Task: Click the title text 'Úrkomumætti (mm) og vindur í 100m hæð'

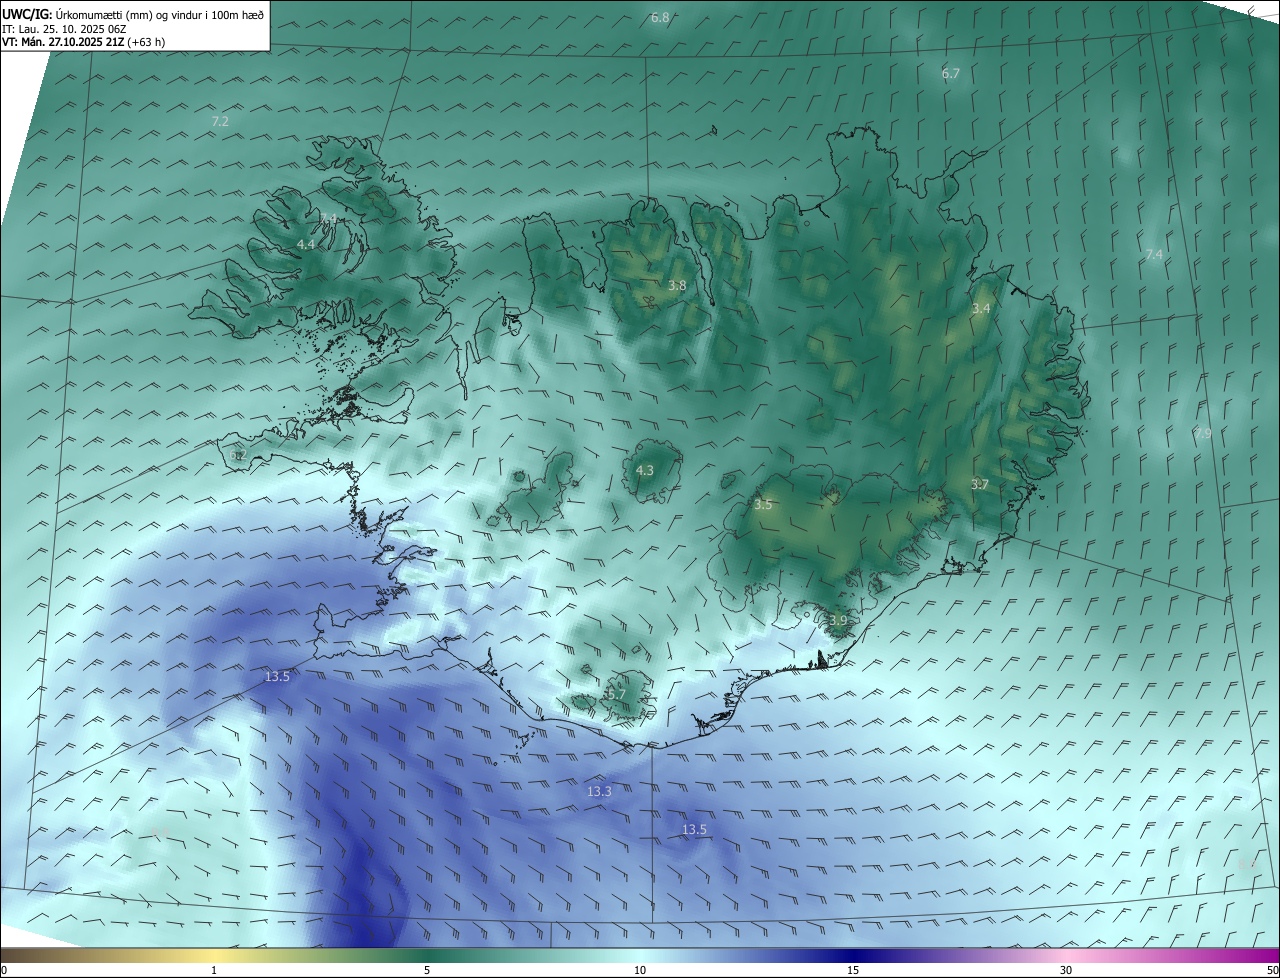Action: (159, 13)
